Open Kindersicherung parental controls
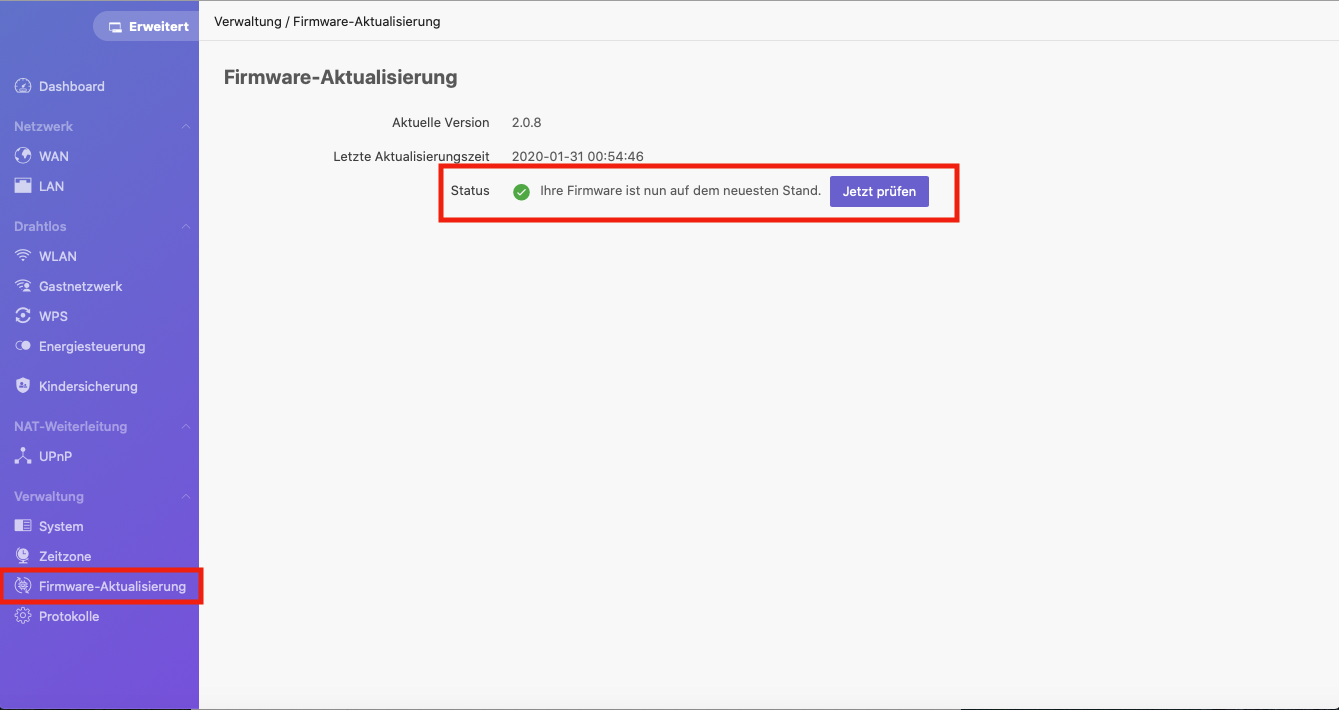Viewport: 1339px width, 710px height. (x=84, y=386)
